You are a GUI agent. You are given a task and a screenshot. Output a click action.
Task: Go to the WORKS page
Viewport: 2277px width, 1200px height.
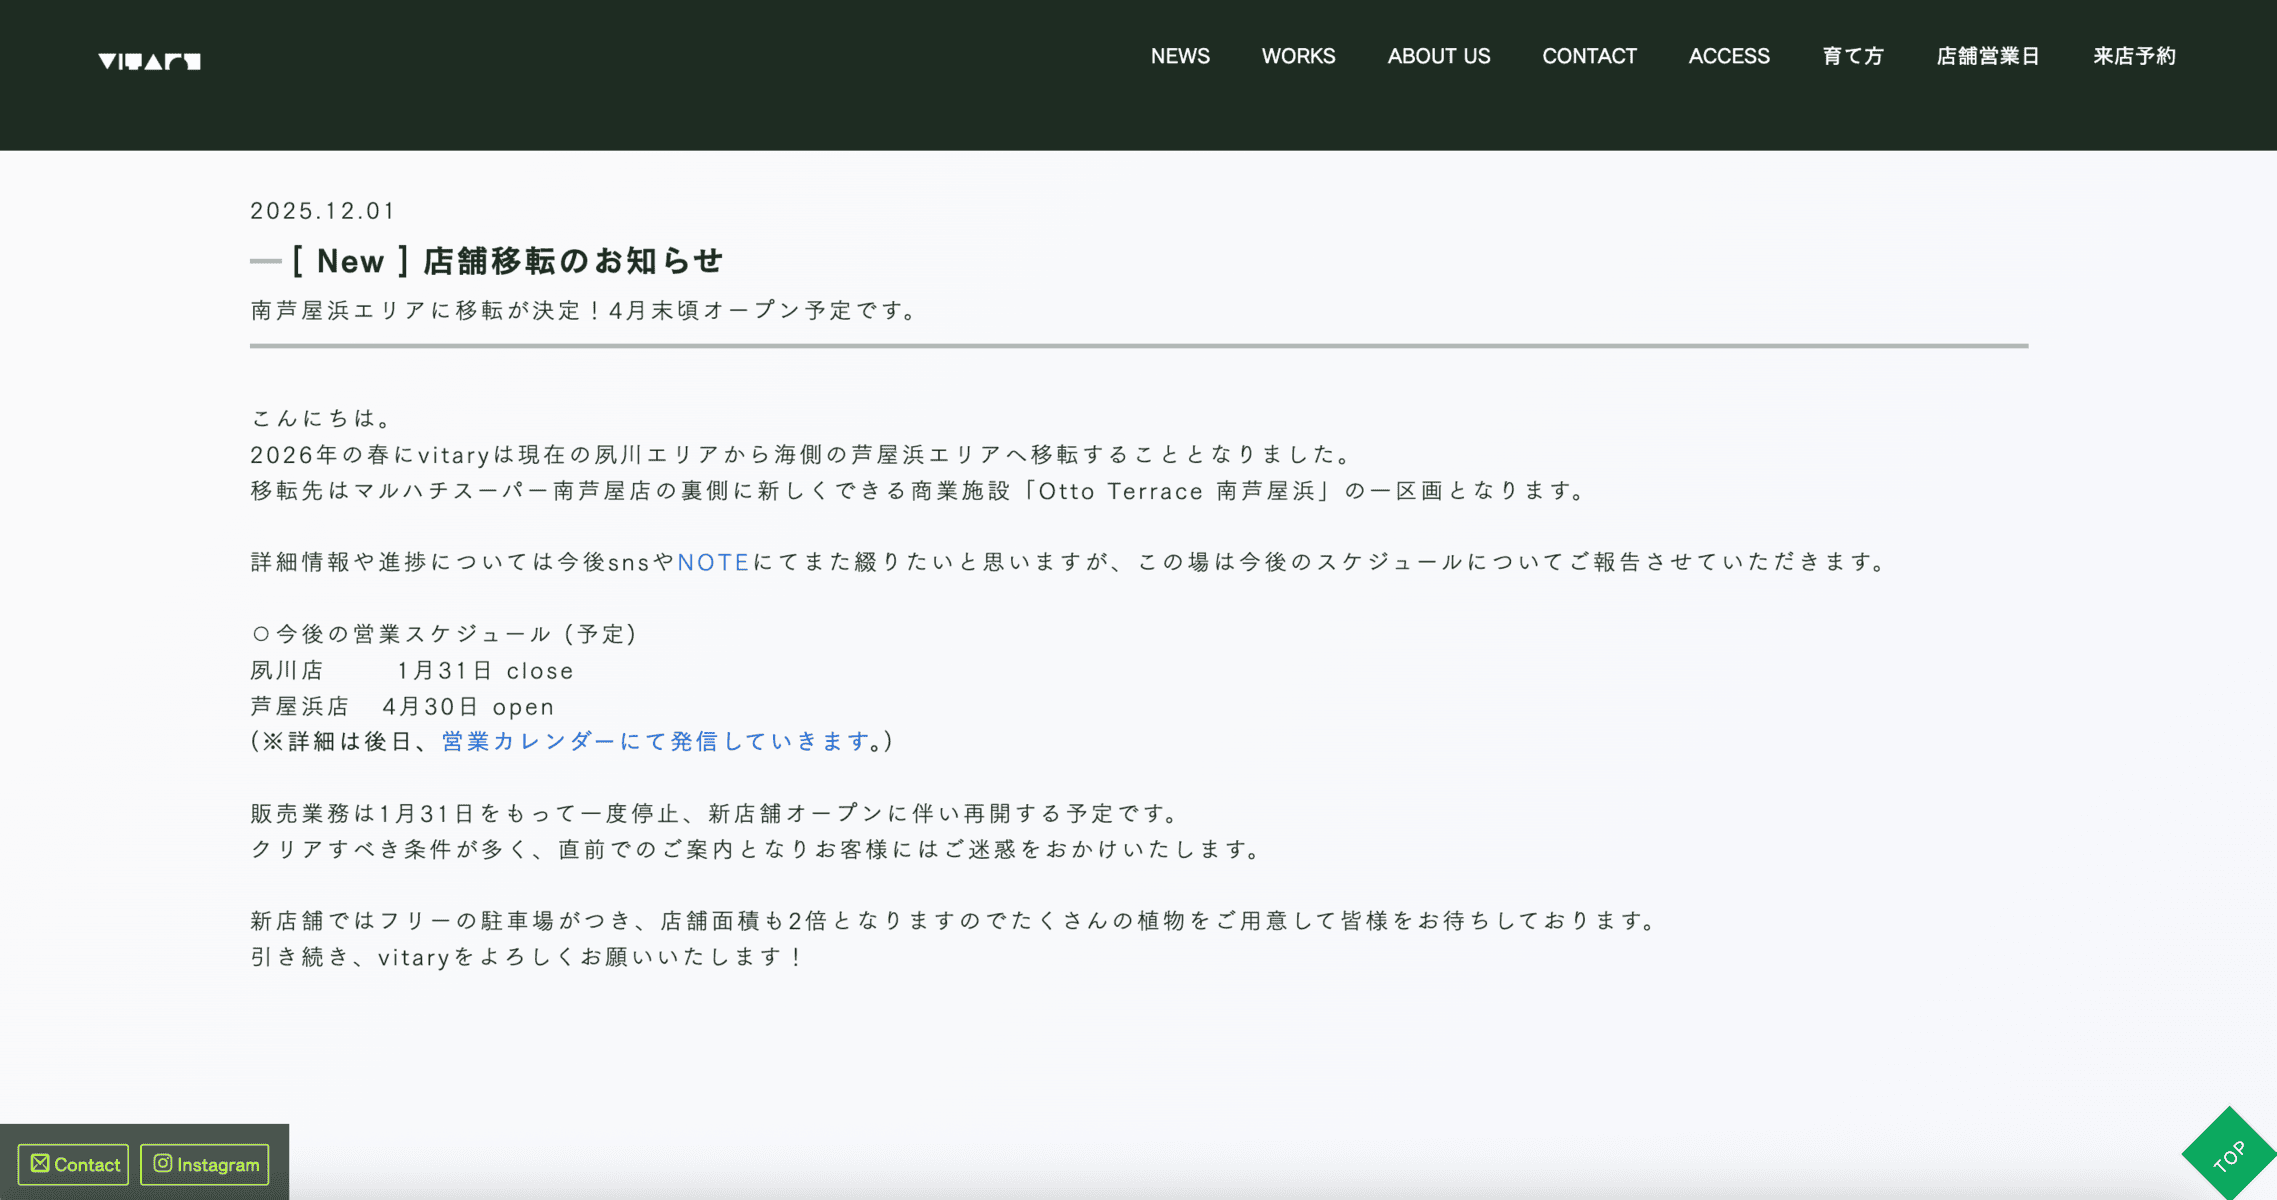[x=1297, y=57]
